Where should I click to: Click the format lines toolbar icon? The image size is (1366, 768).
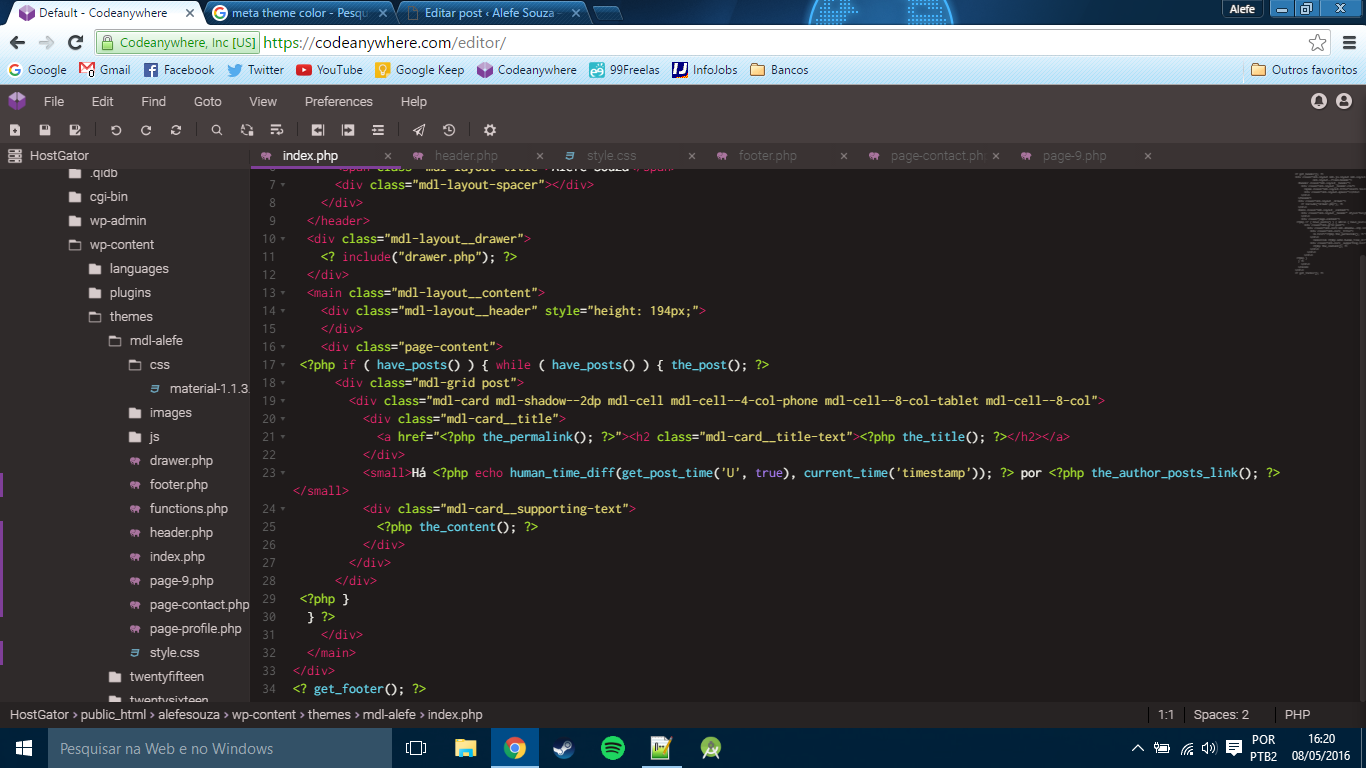378,130
